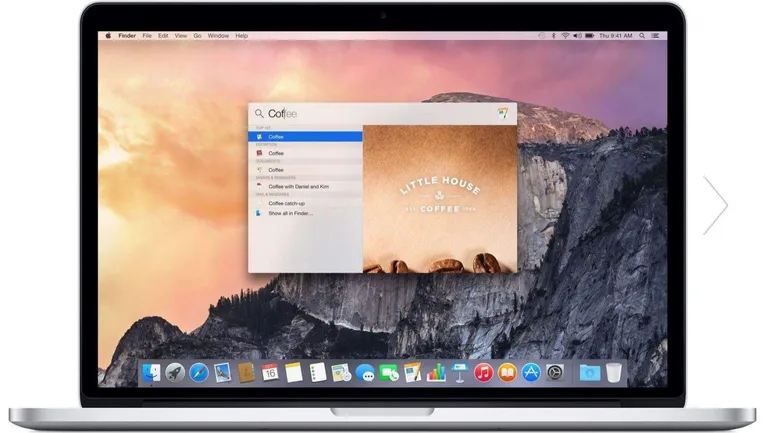The image size is (770, 433).
Task: Open Reminders list icon in Dock
Action: point(317,373)
